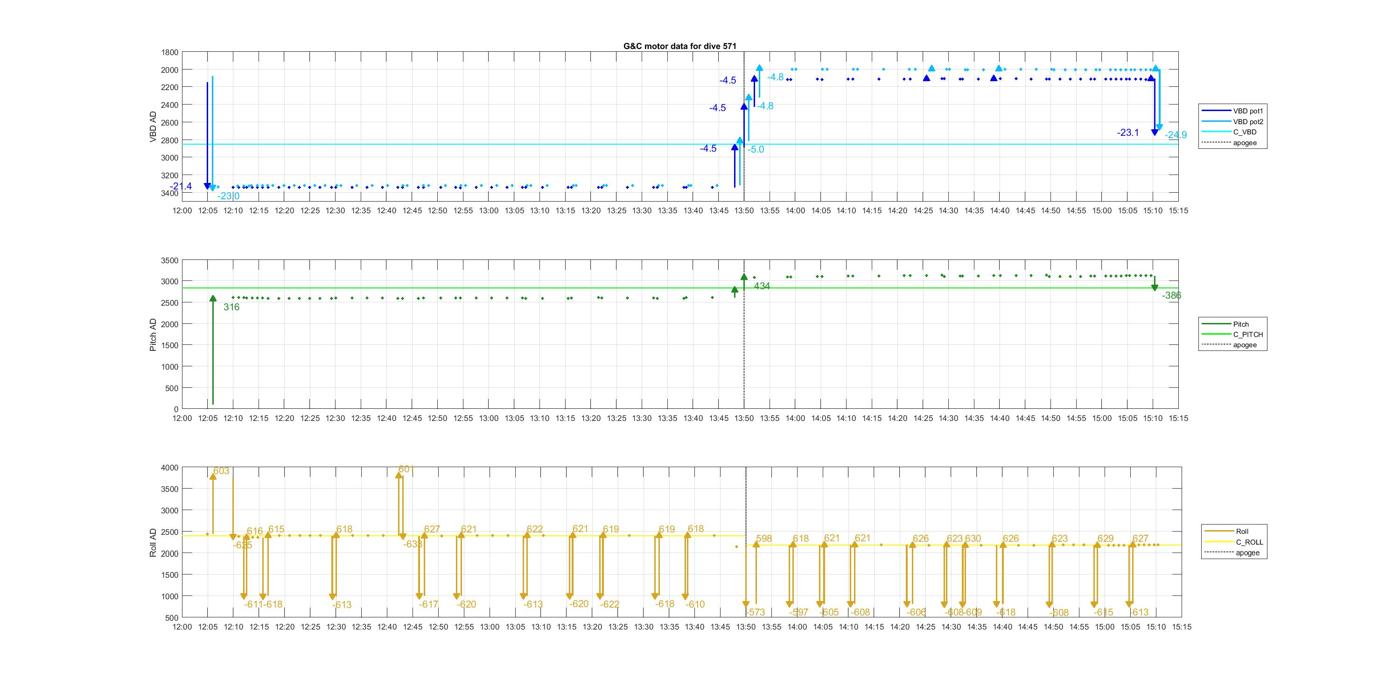
Task: Click the '-597' roll data label
Action: pos(799,612)
